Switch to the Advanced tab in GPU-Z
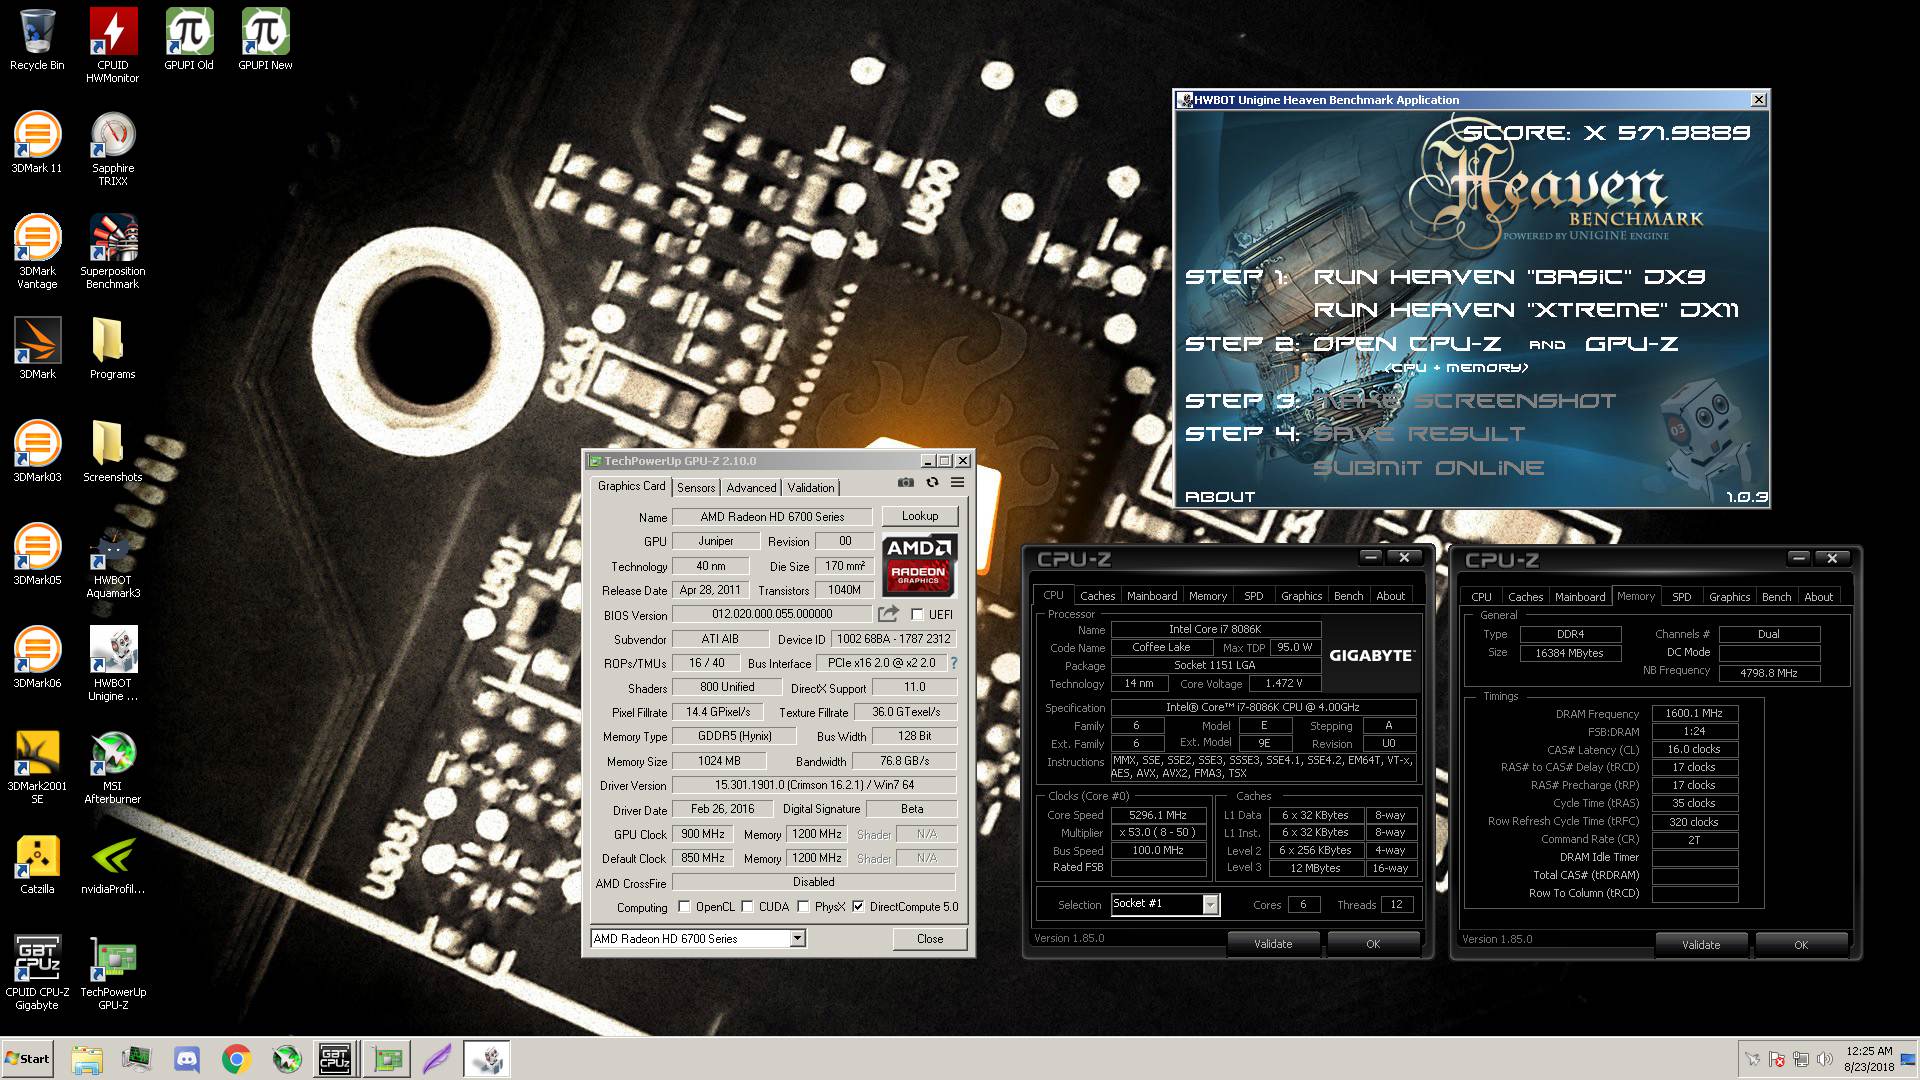This screenshot has height=1080, width=1920. point(751,488)
